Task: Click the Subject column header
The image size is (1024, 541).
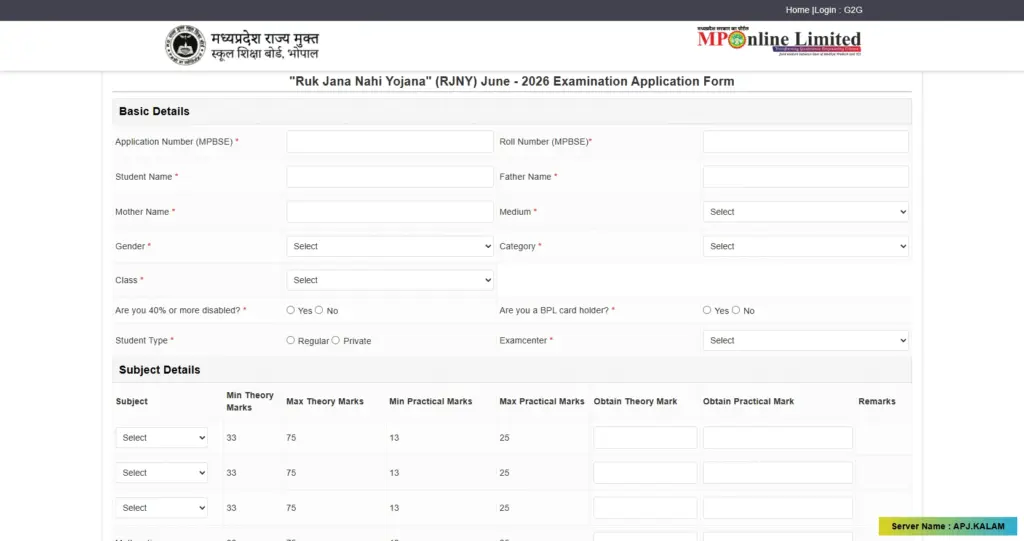Action: [x=132, y=401]
